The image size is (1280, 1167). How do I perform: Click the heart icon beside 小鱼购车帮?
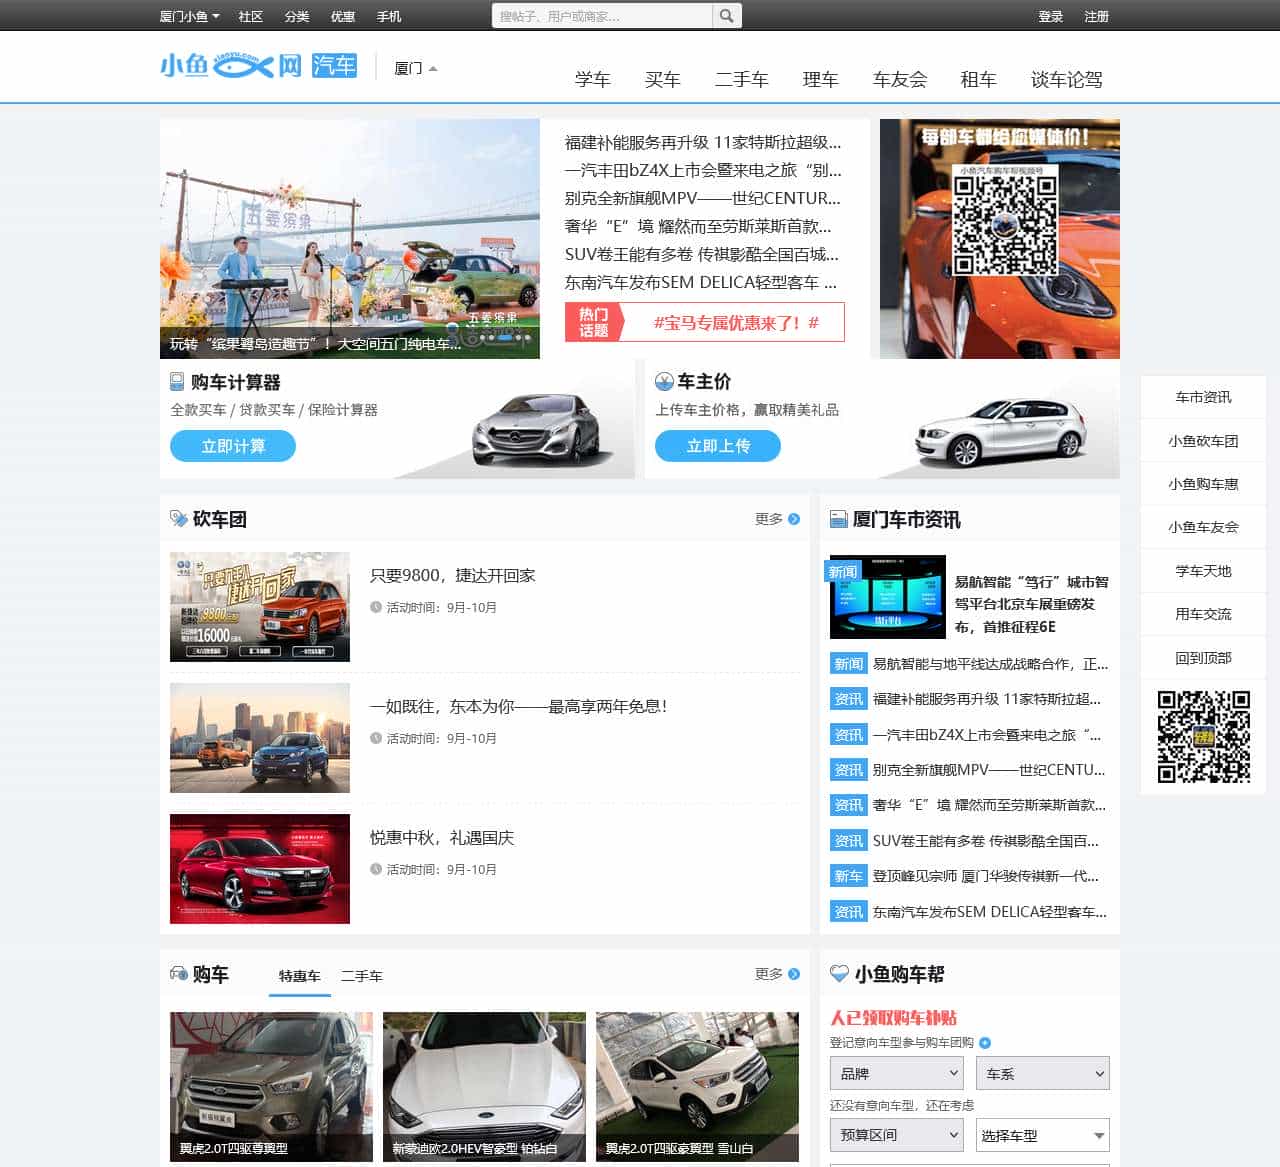click(x=837, y=973)
